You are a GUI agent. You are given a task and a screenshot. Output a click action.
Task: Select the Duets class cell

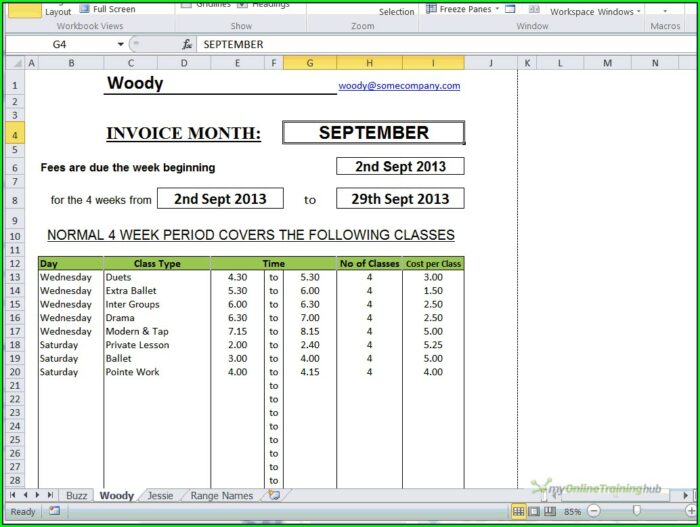click(157, 277)
